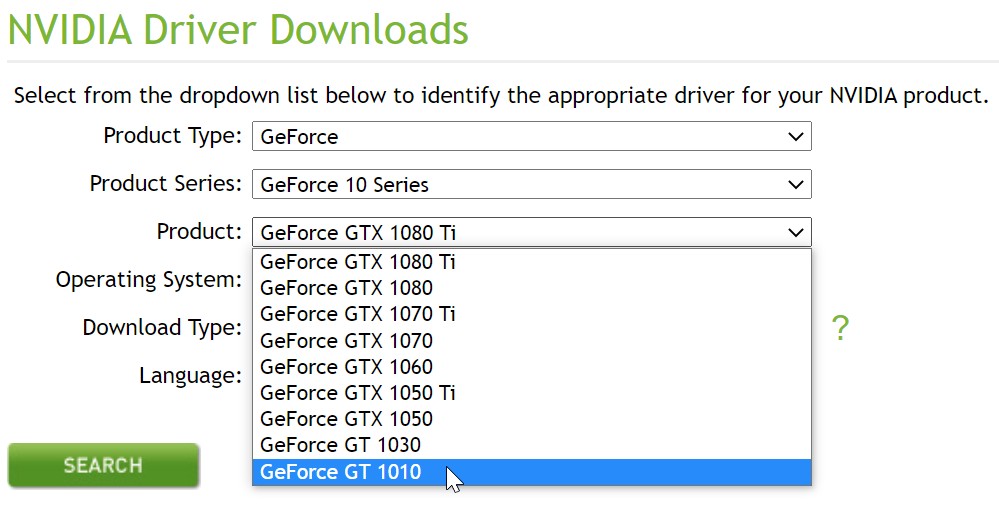
Task: Open the Product Type dropdown showing GeForce
Action: tap(531, 137)
